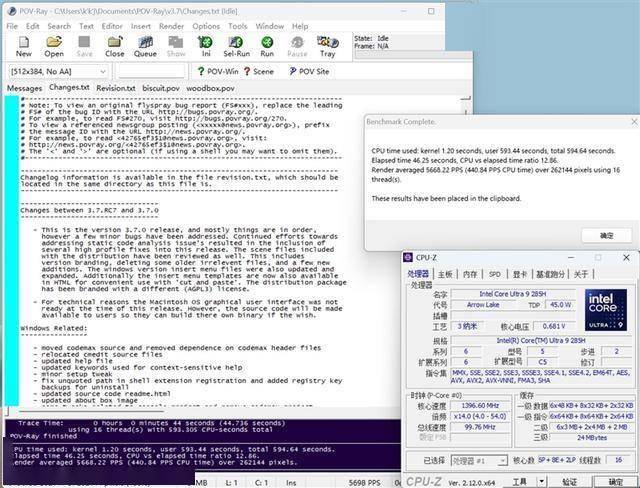Open the CPU-Z benchmark tab 基准跑分
This screenshot has width=640, height=488.
(x=550, y=274)
